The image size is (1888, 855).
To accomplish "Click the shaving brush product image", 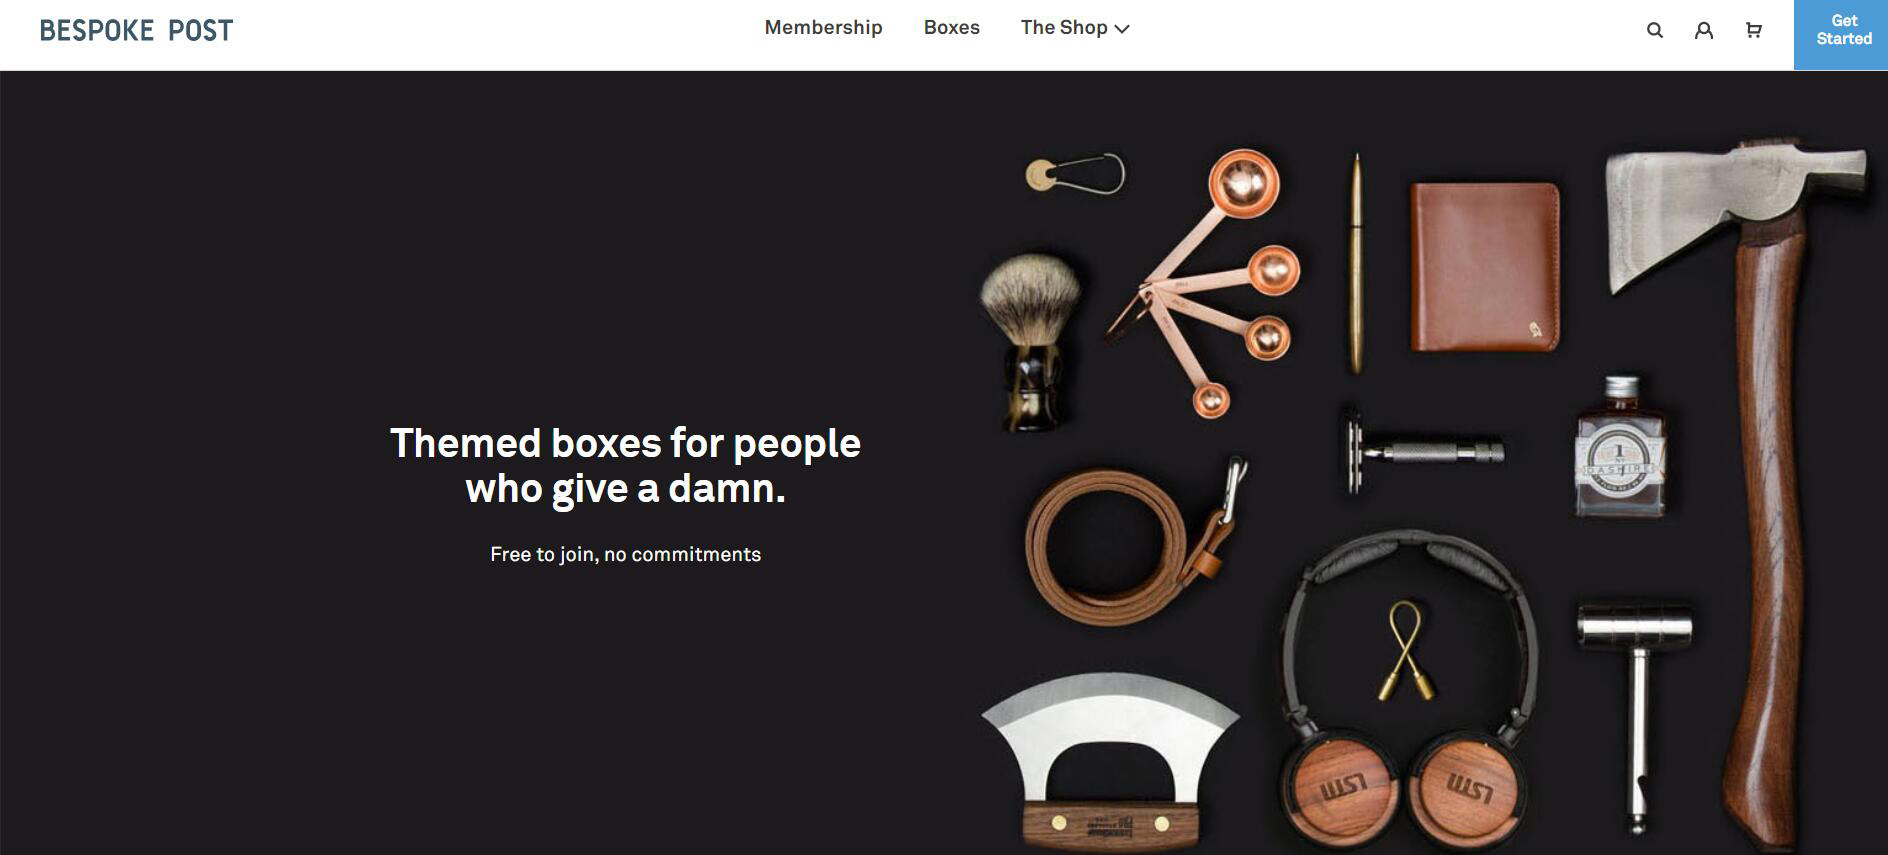I will 1031,342.
